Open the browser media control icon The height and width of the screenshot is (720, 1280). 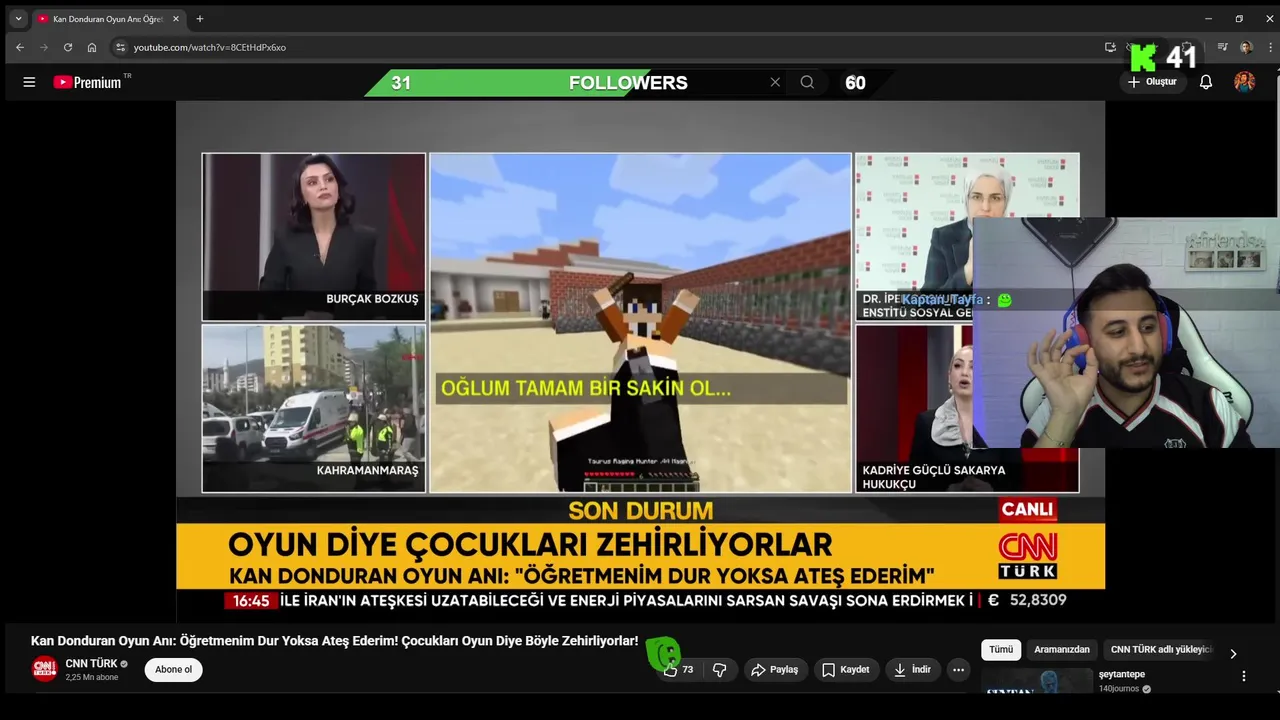click(x=1222, y=47)
